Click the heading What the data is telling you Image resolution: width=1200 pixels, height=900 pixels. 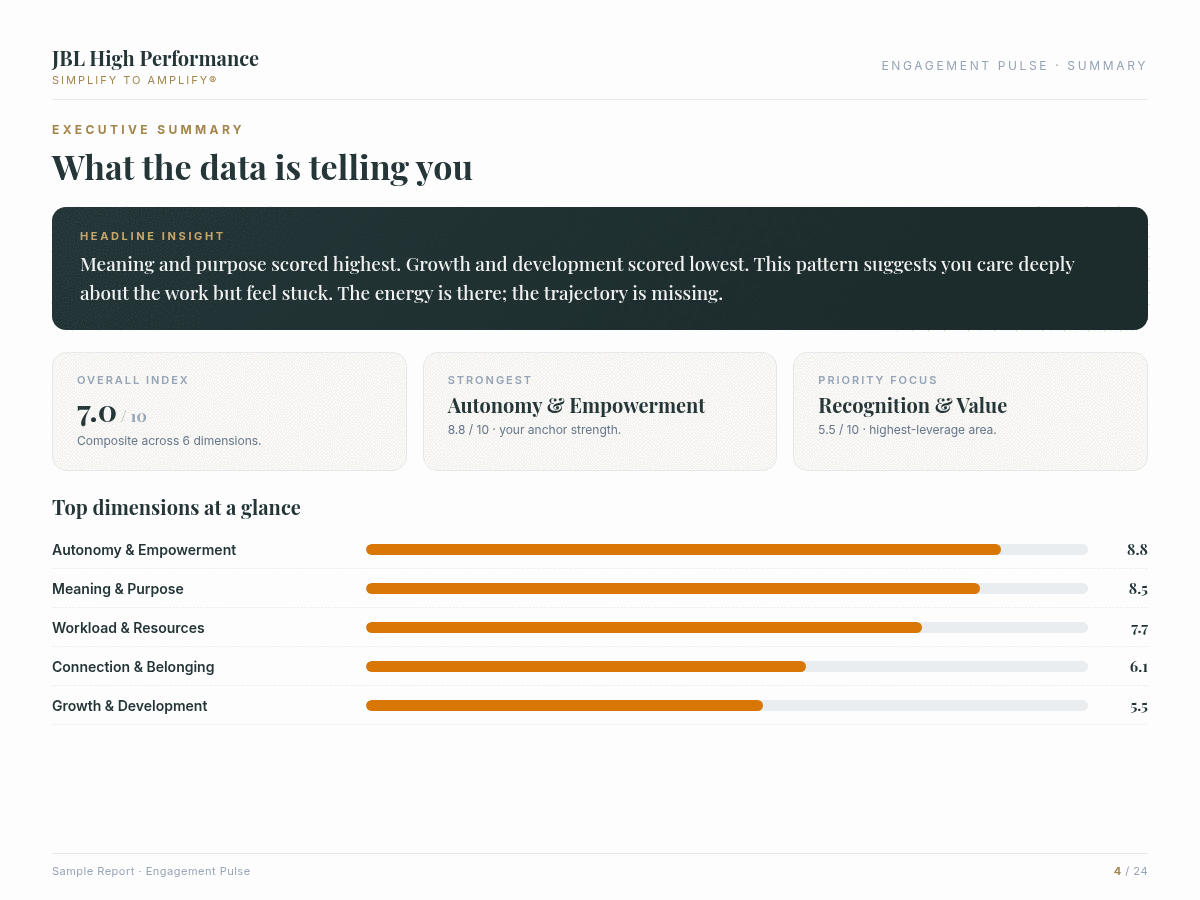[262, 167]
